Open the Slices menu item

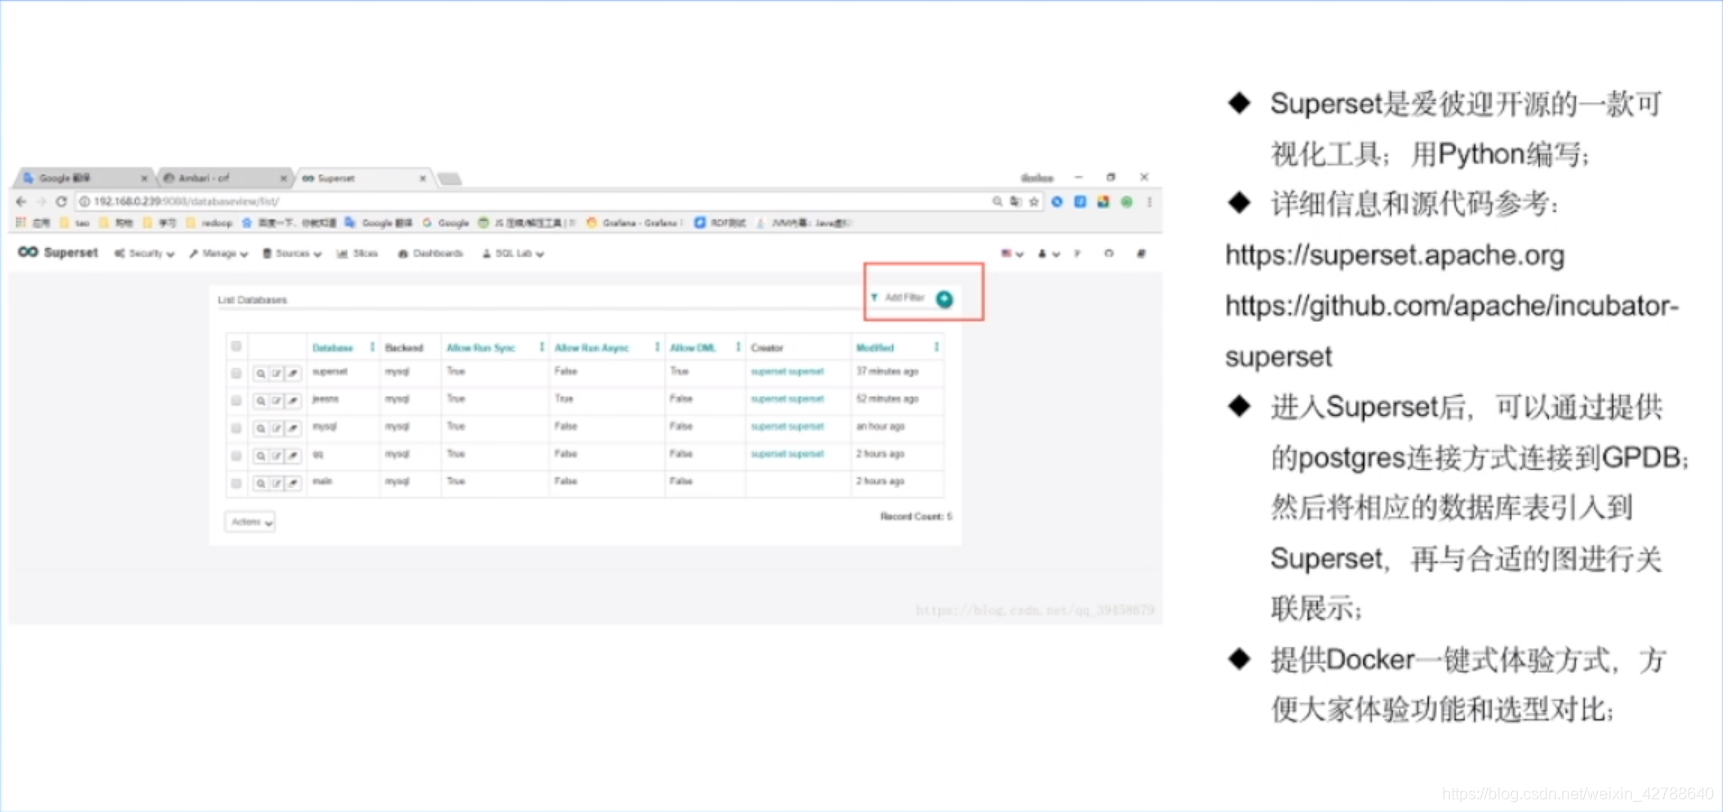point(357,254)
